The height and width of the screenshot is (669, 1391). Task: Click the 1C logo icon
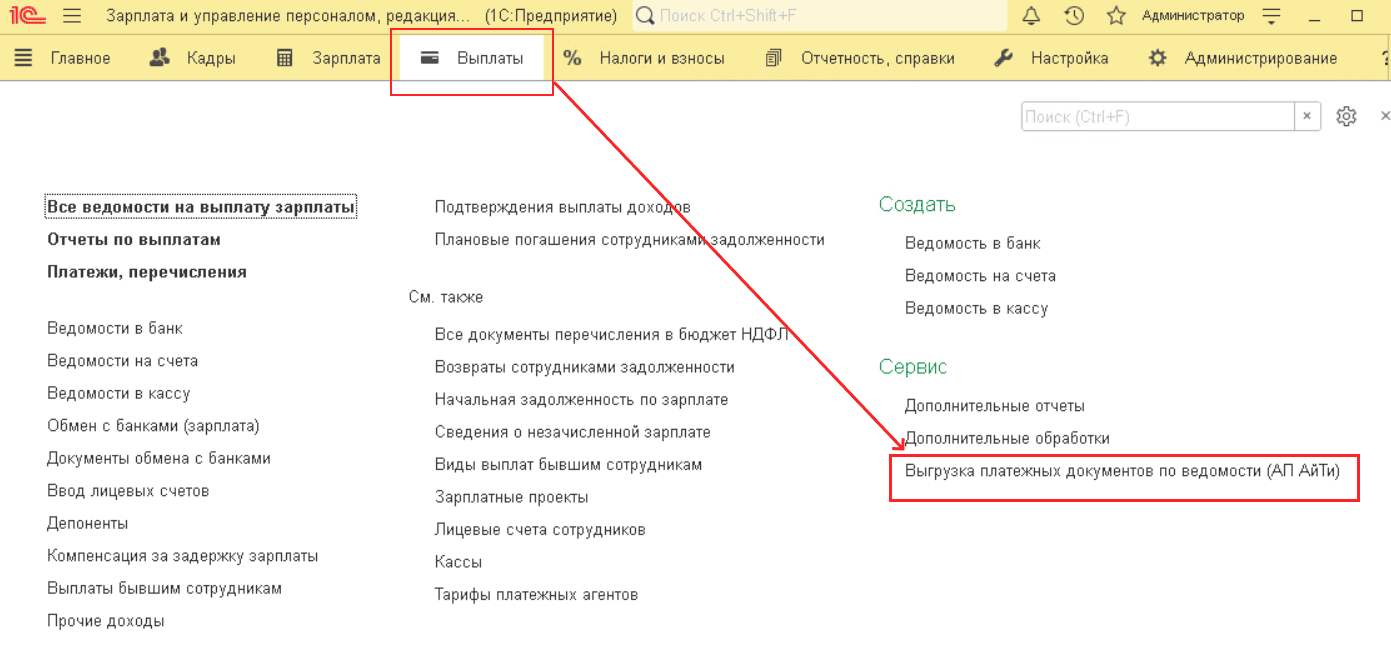(23, 16)
